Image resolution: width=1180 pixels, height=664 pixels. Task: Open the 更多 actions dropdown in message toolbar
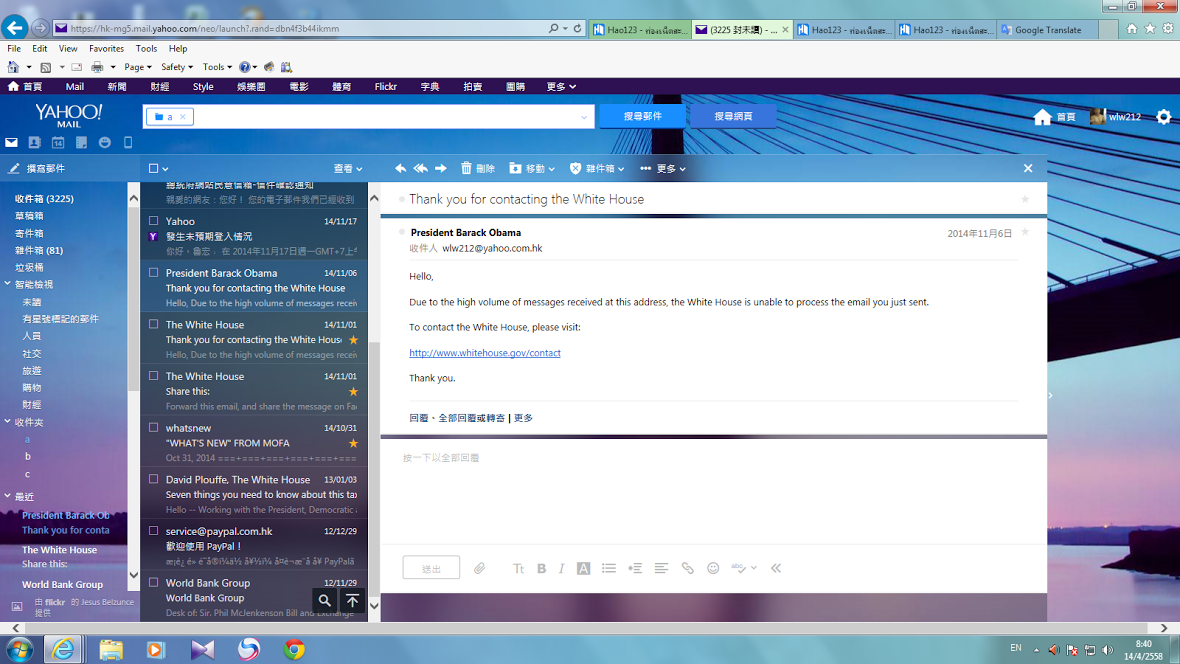click(x=663, y=169)
